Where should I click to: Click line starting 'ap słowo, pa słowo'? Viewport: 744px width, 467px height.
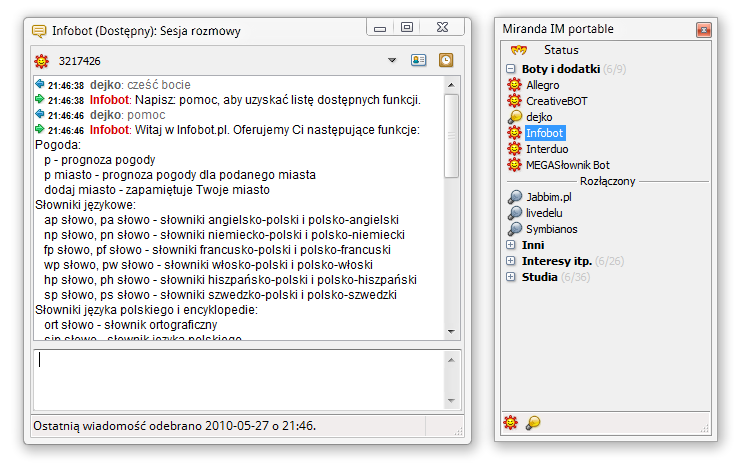click(x=221, y=220)
